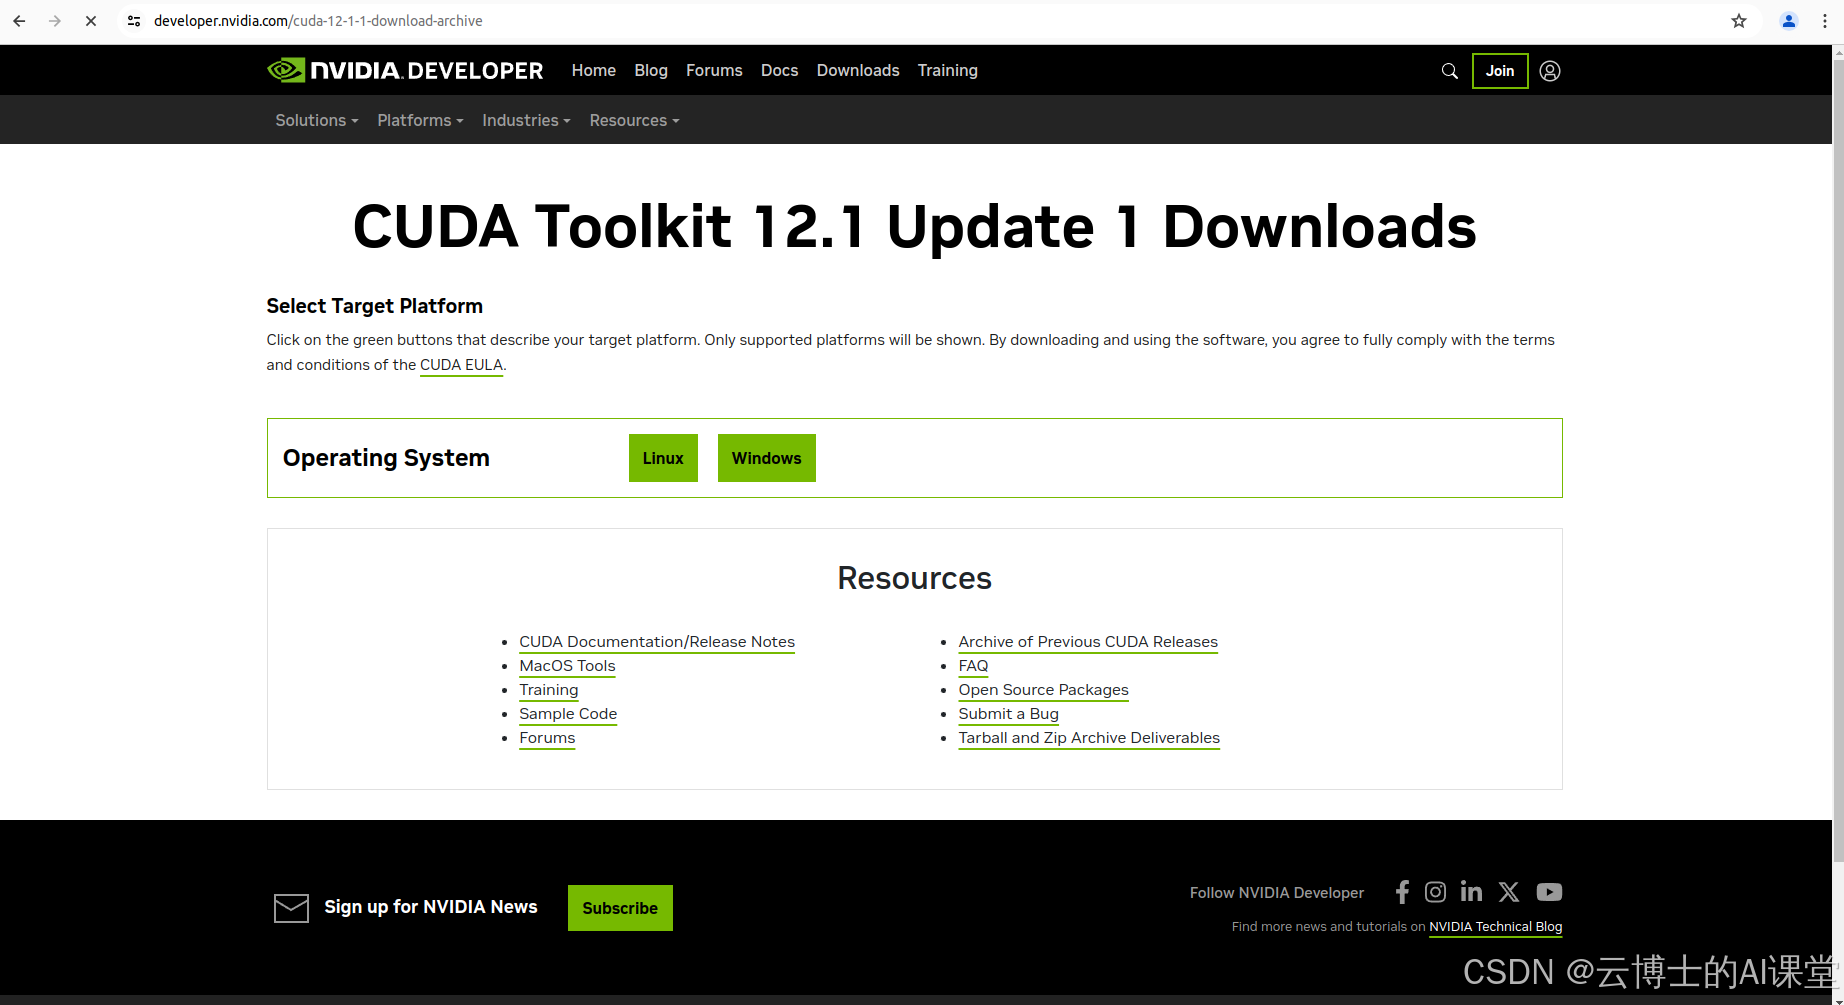Go to Home in the top navigation
This screenshot has width=1844, height=1005.
point(594,71)
